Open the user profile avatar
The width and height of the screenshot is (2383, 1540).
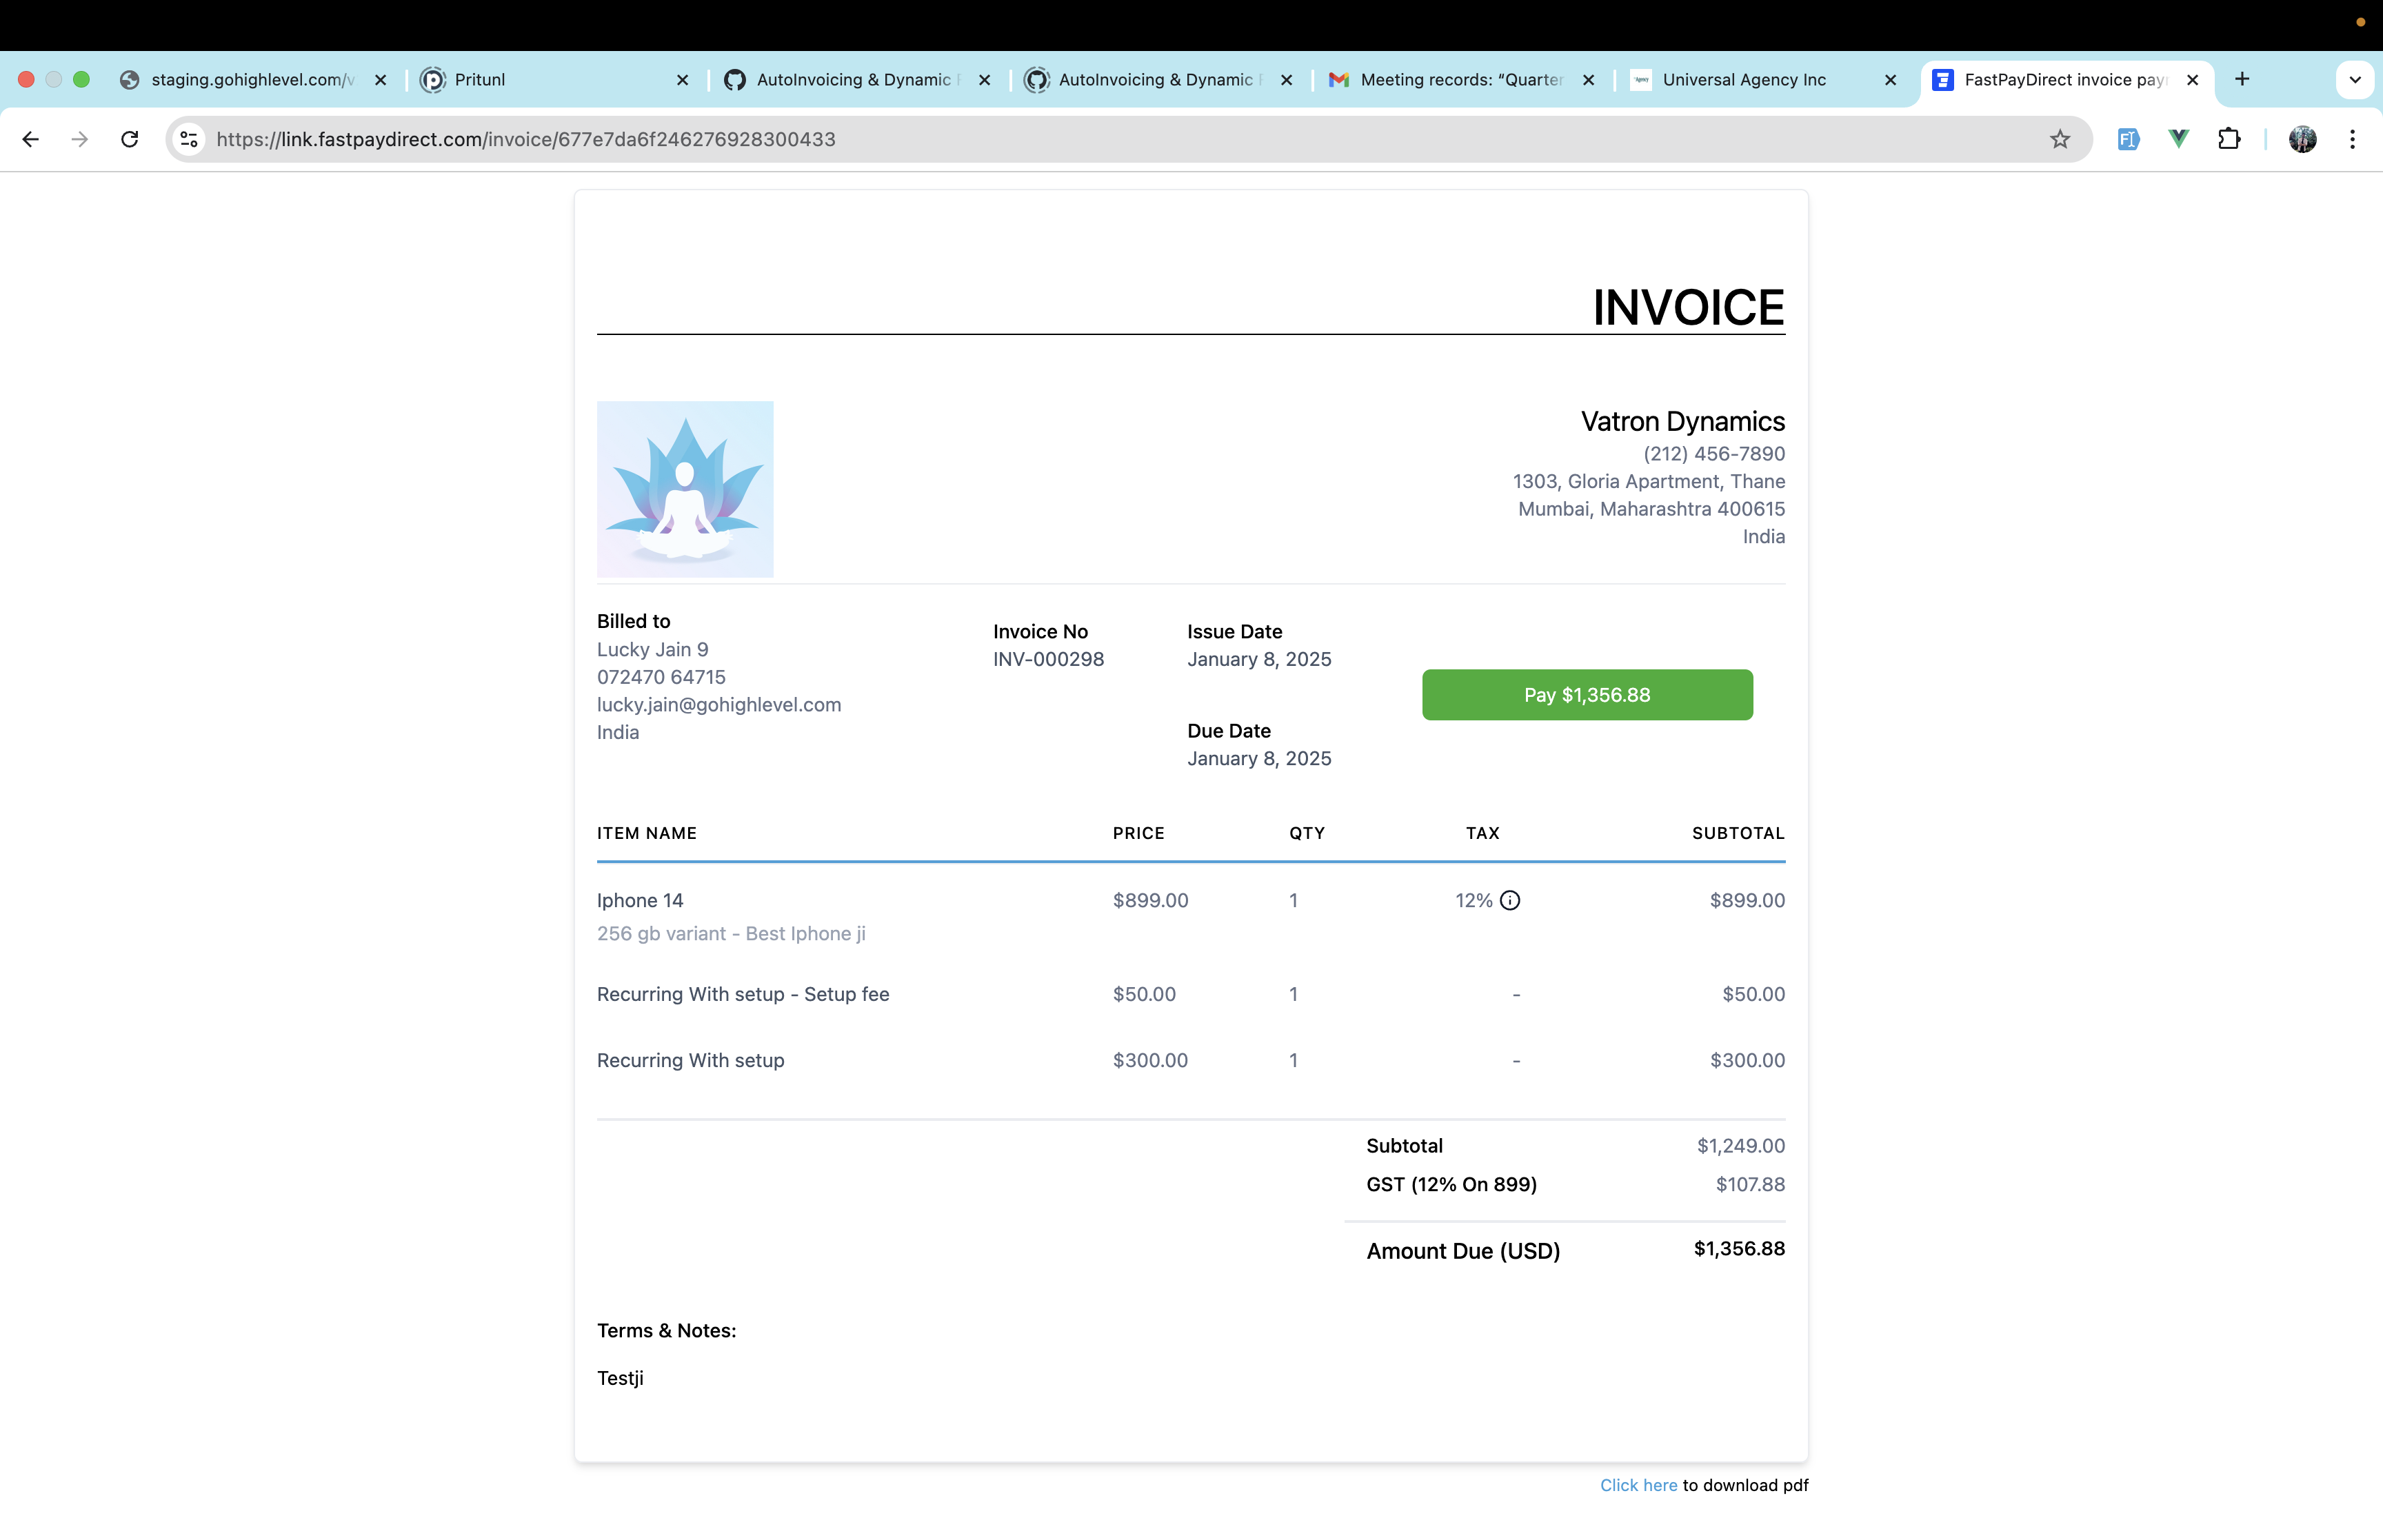(2302, 139)
